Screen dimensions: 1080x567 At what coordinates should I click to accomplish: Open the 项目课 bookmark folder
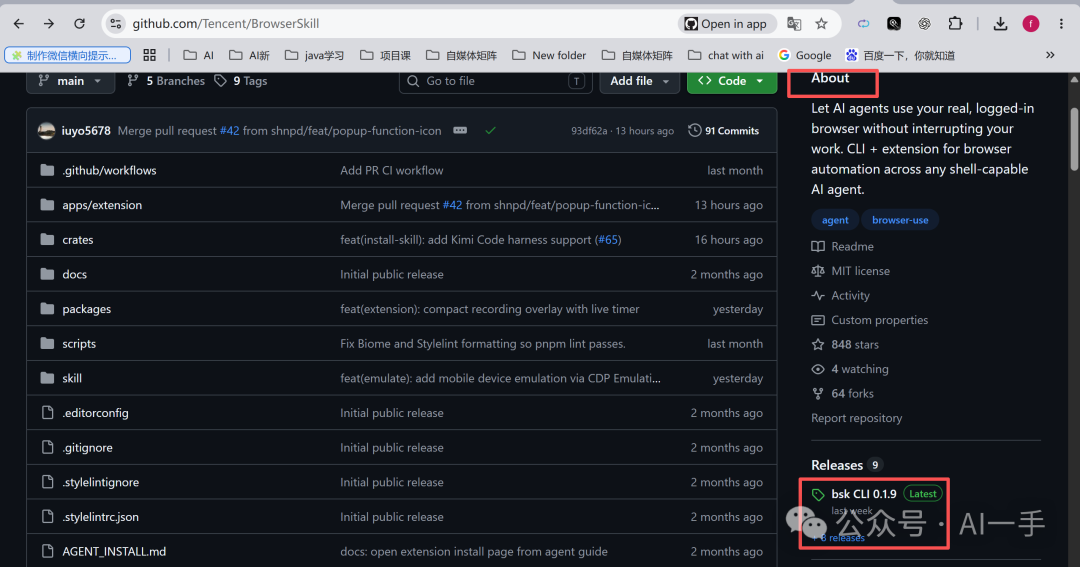coord(385,55)
